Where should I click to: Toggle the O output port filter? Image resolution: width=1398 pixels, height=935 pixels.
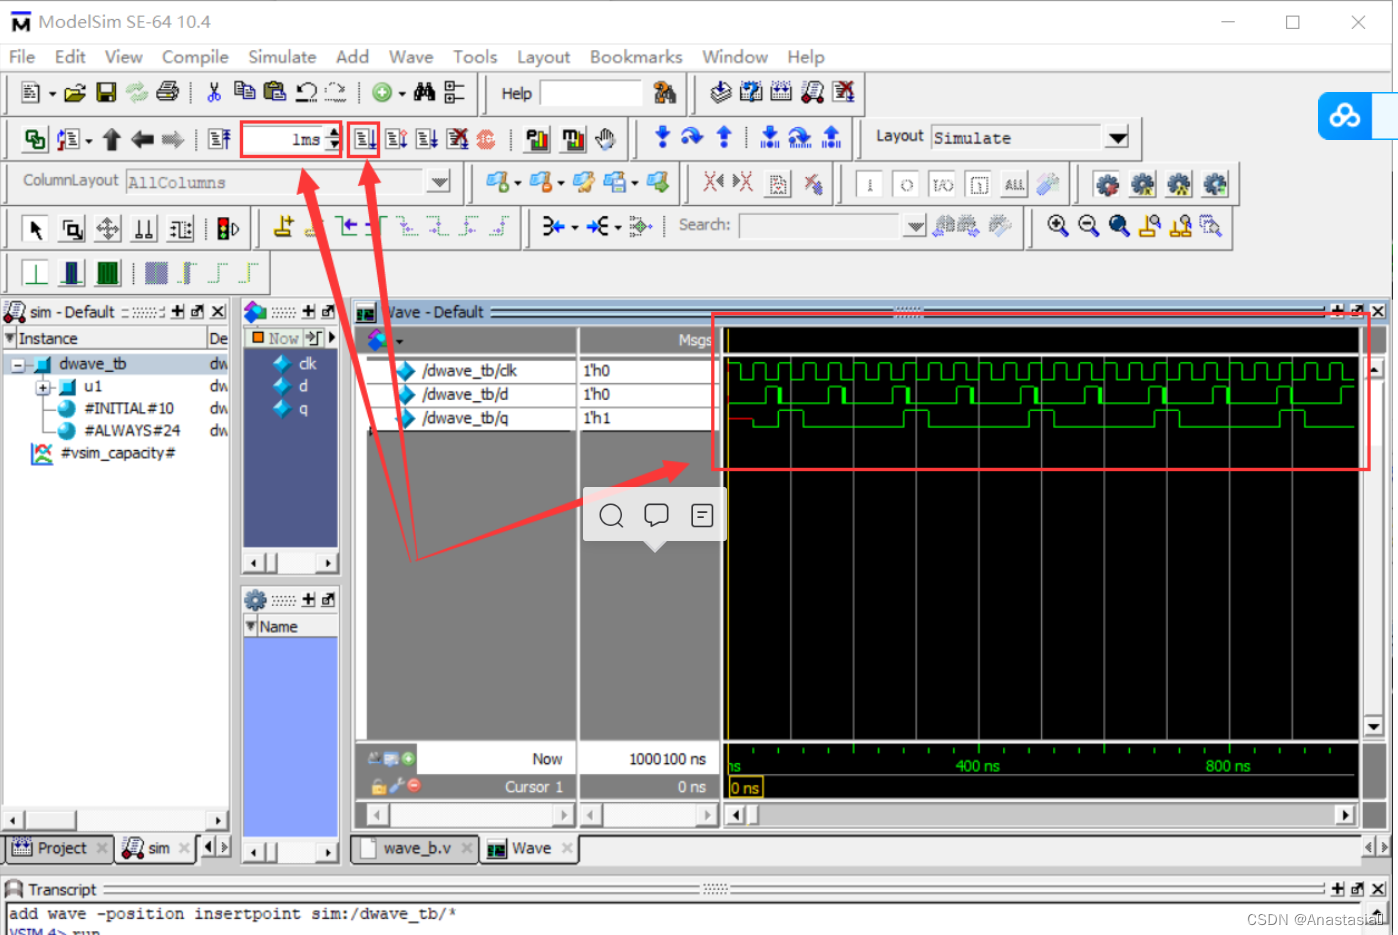(906, 184)
